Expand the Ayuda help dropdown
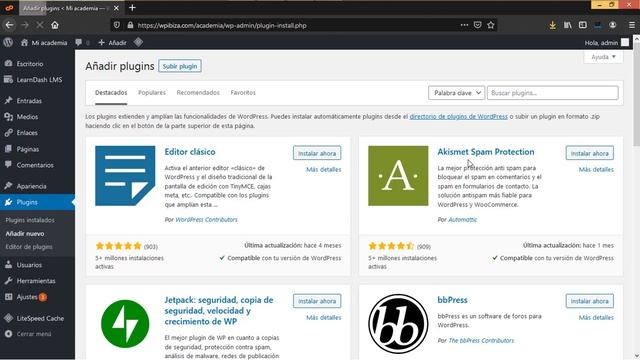The image size is (640, 360). (603, 57)
